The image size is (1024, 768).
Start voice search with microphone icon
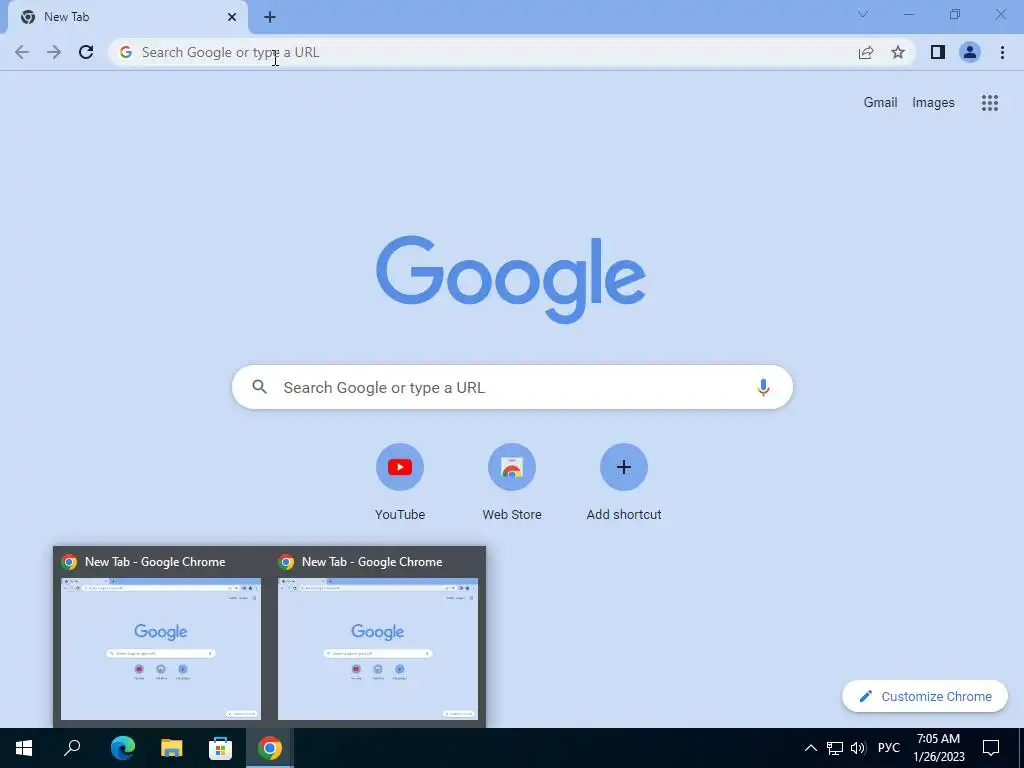pos(763,387)
